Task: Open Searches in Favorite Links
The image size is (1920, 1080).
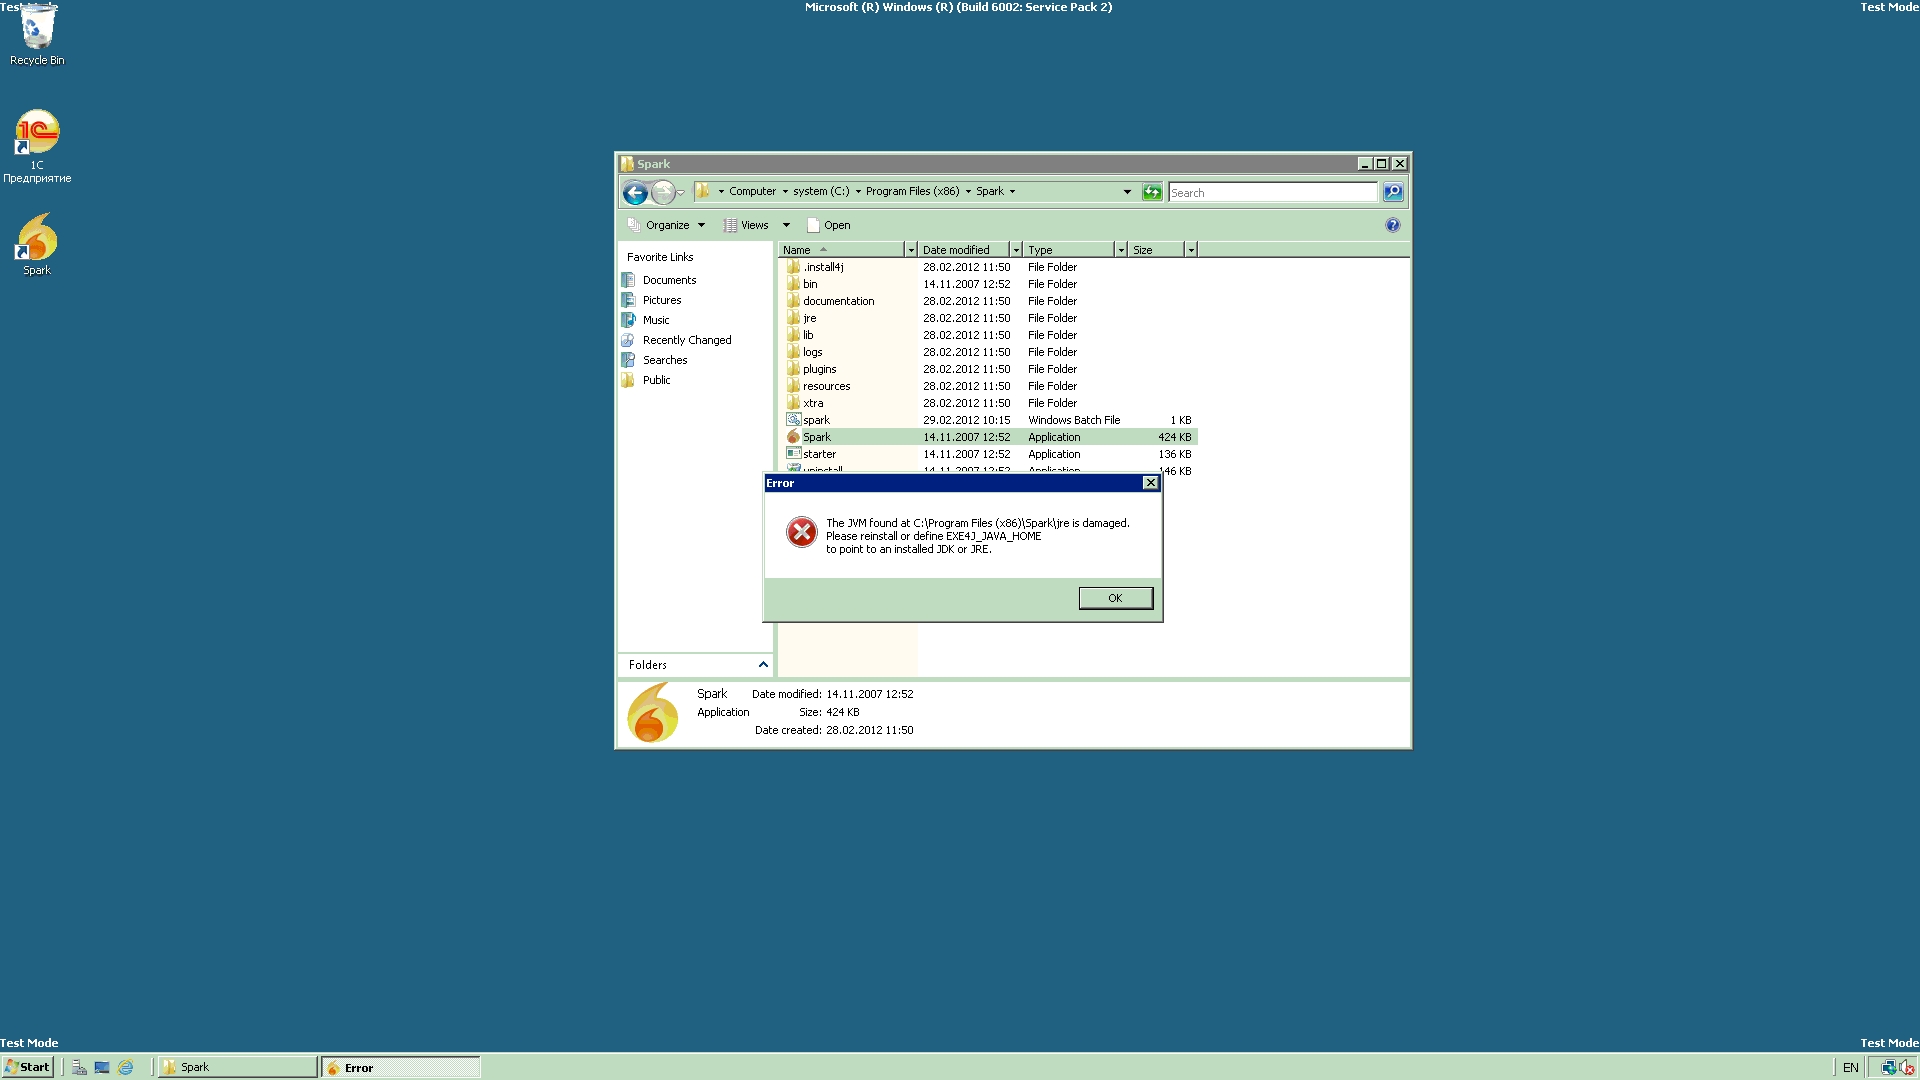Action: [x=665, y=360]
